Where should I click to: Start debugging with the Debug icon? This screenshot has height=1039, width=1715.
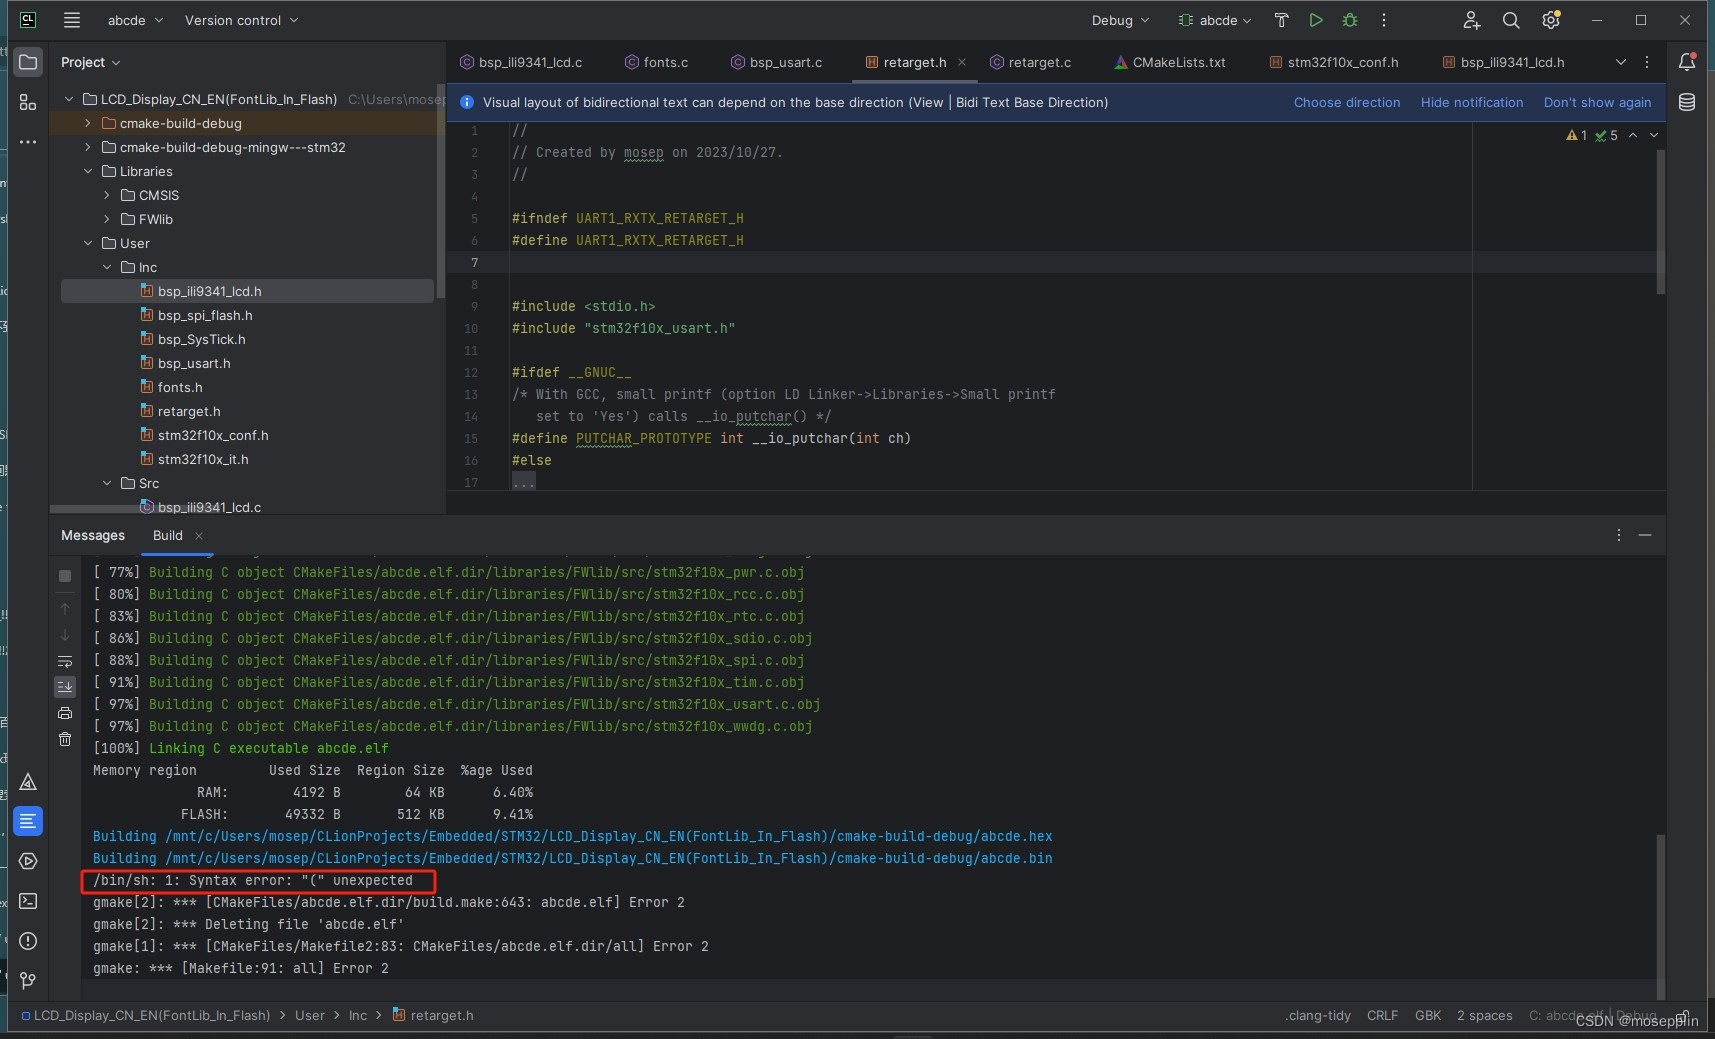[x=1348, y=20]
